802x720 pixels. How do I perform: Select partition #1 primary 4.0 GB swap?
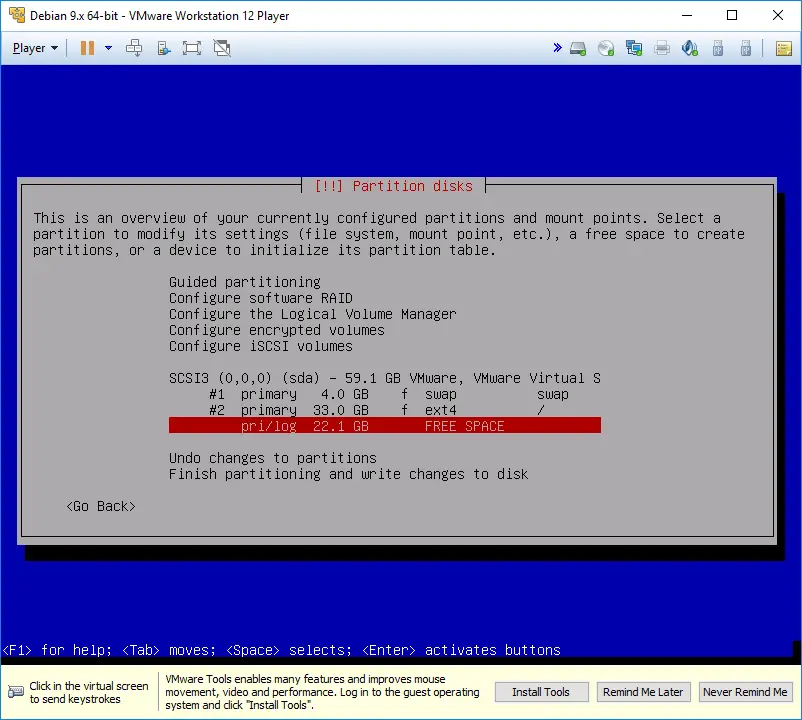pos(385,394)
